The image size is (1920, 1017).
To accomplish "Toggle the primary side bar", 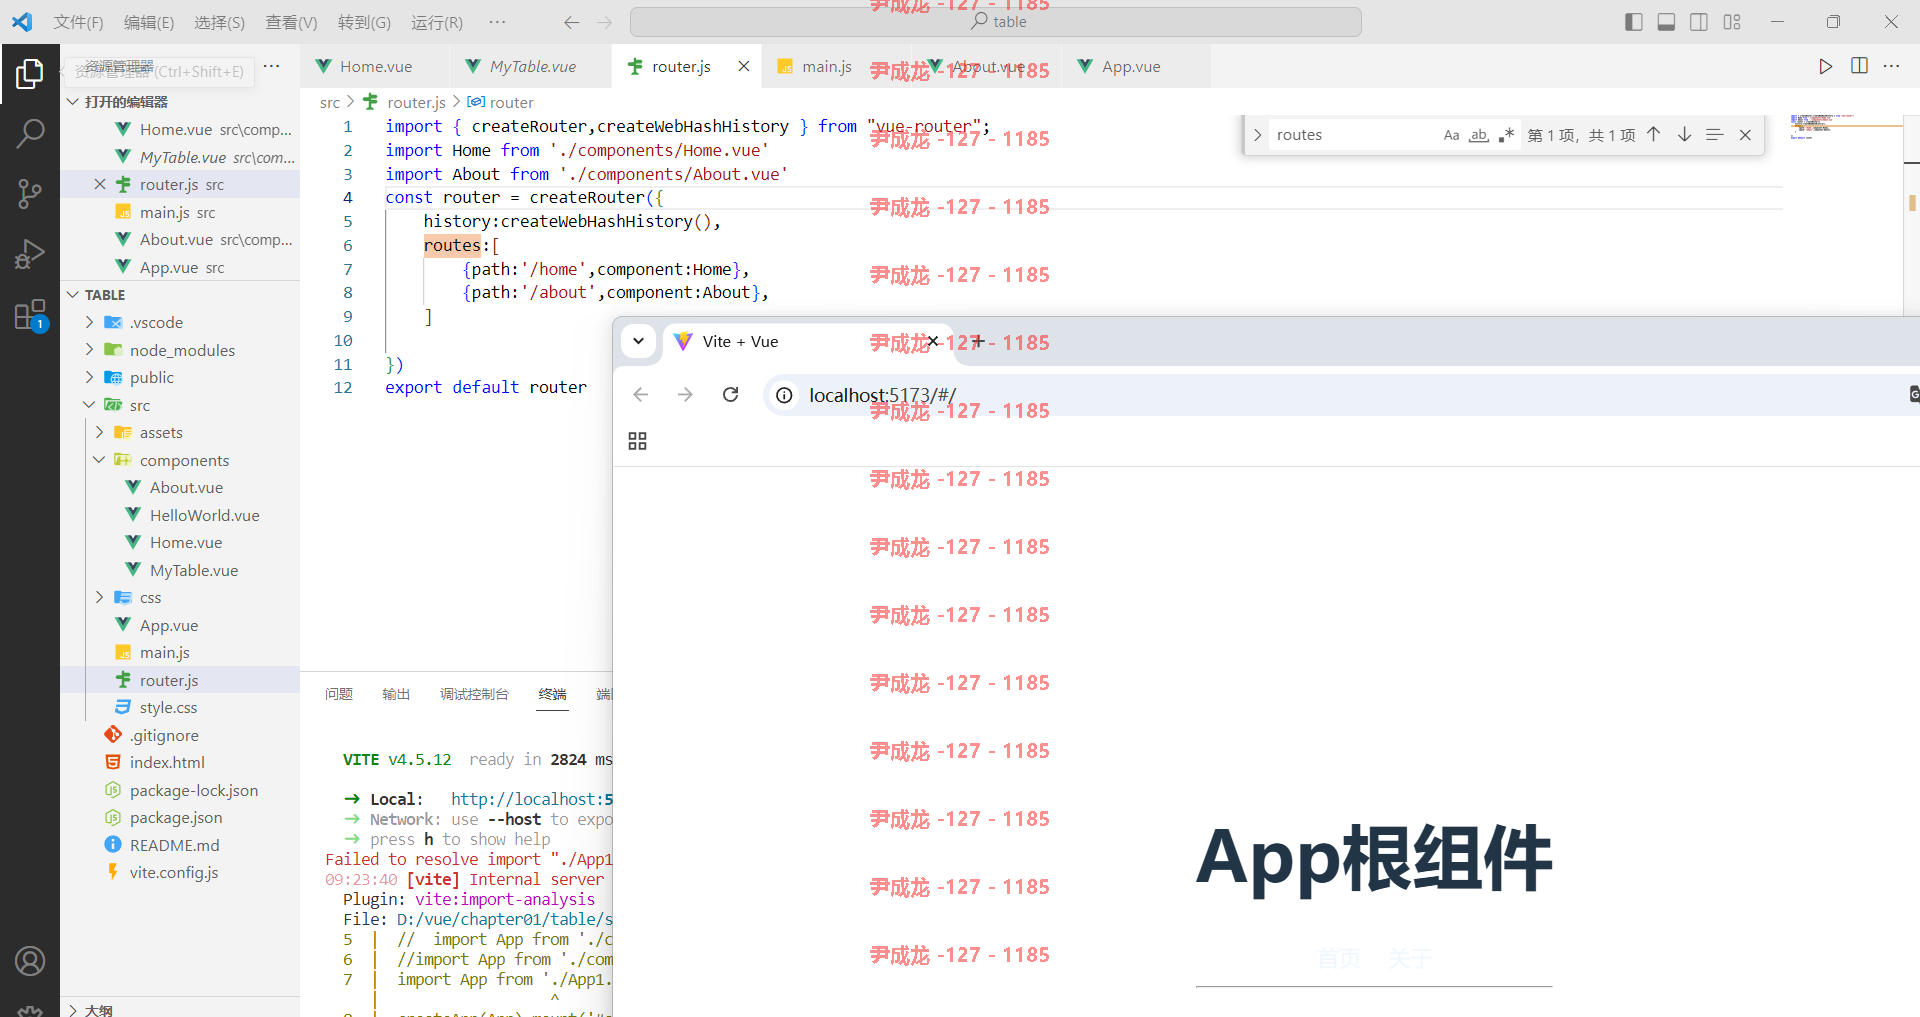I will (x=1634, y=22).
